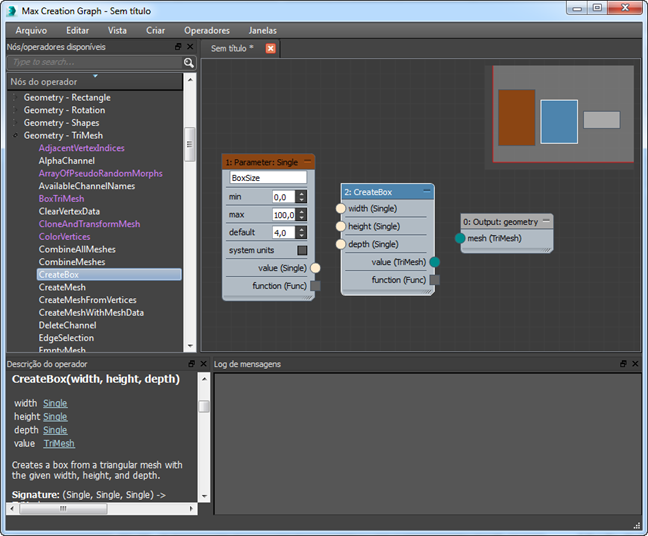Screen dimensions: 648x536
Task: Undock the Nós/operadores disponíveis panel
Action: [x=178, y=47]
